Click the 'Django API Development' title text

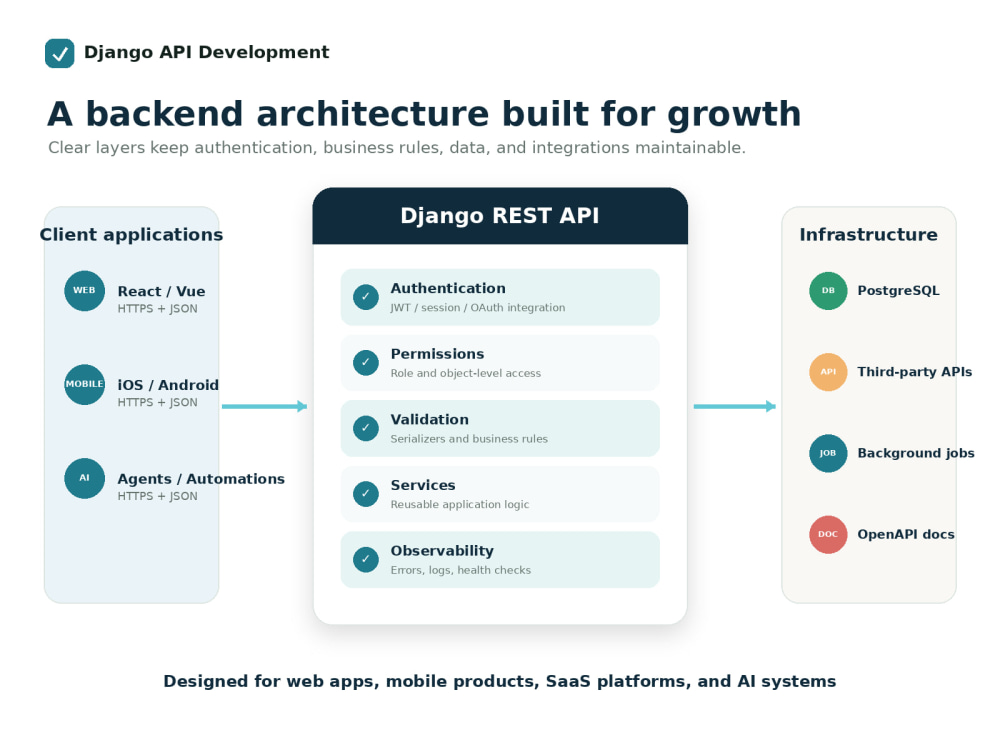[x=207, y=52]
